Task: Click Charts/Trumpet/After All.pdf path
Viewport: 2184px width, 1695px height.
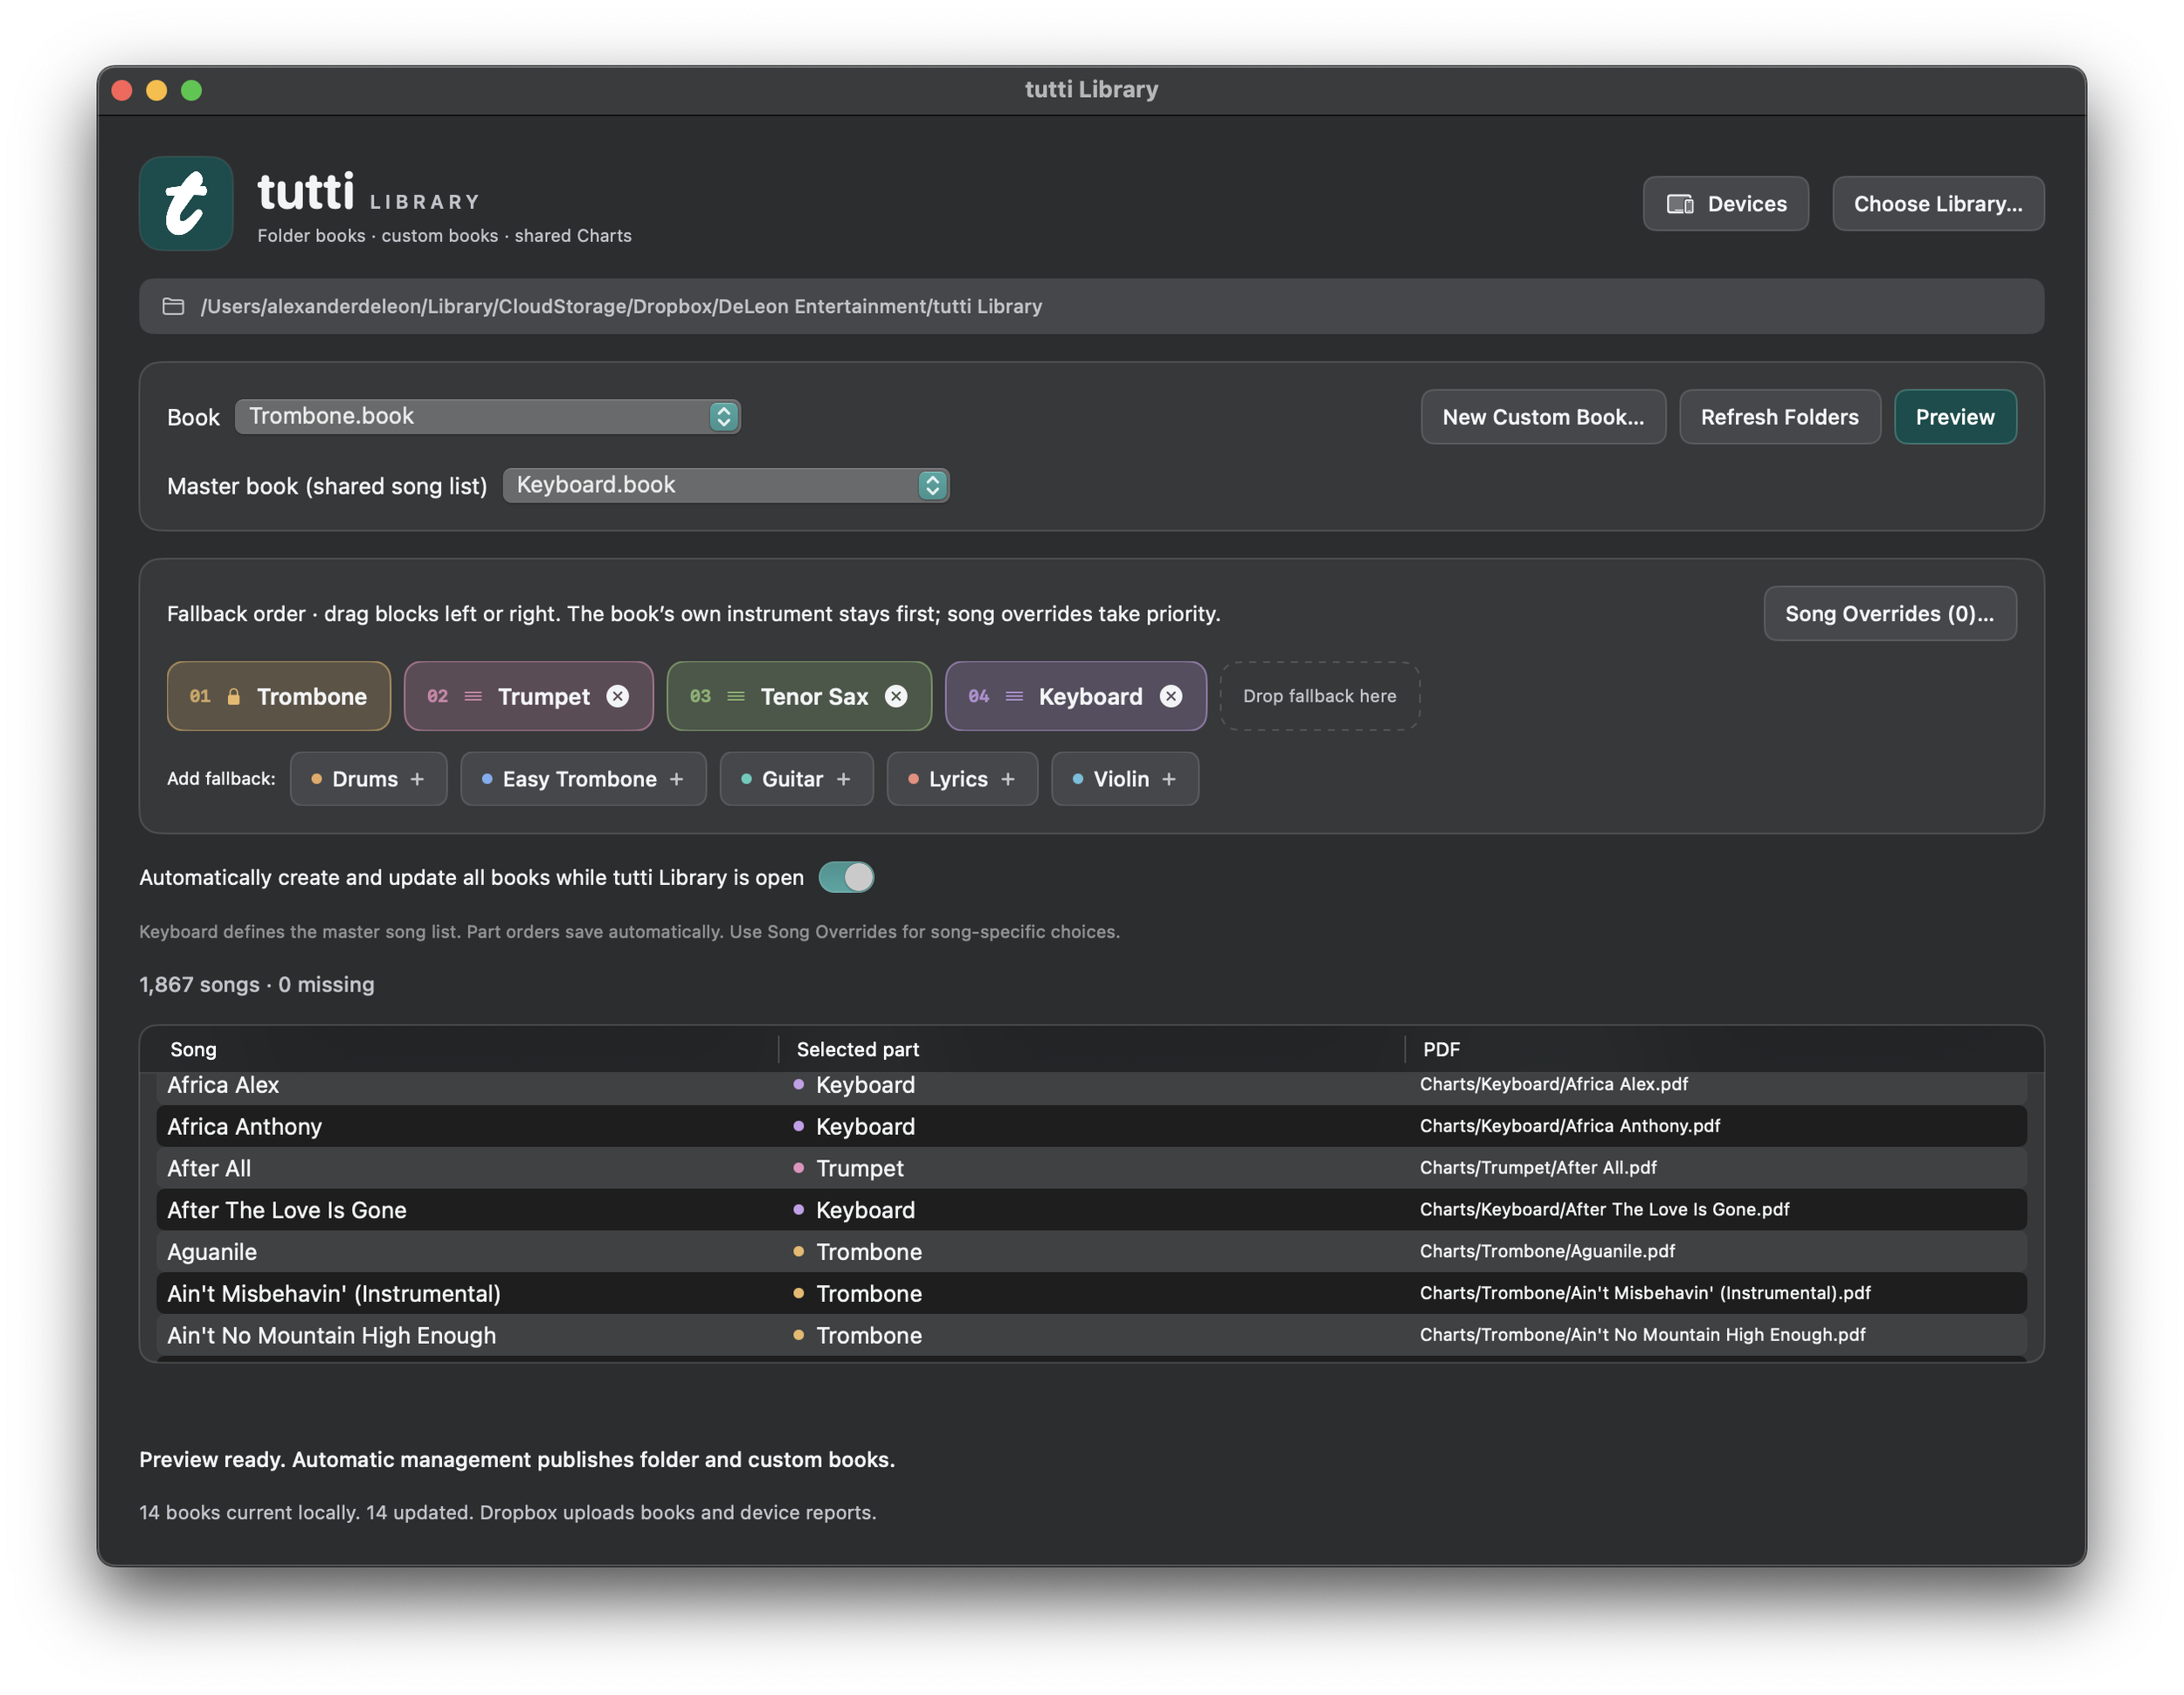Action: (x=1538, y=1167)
